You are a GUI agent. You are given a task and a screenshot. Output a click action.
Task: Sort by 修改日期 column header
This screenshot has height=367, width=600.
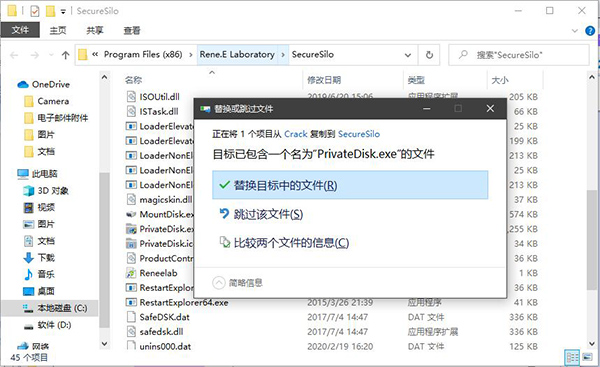click(324, 80)
